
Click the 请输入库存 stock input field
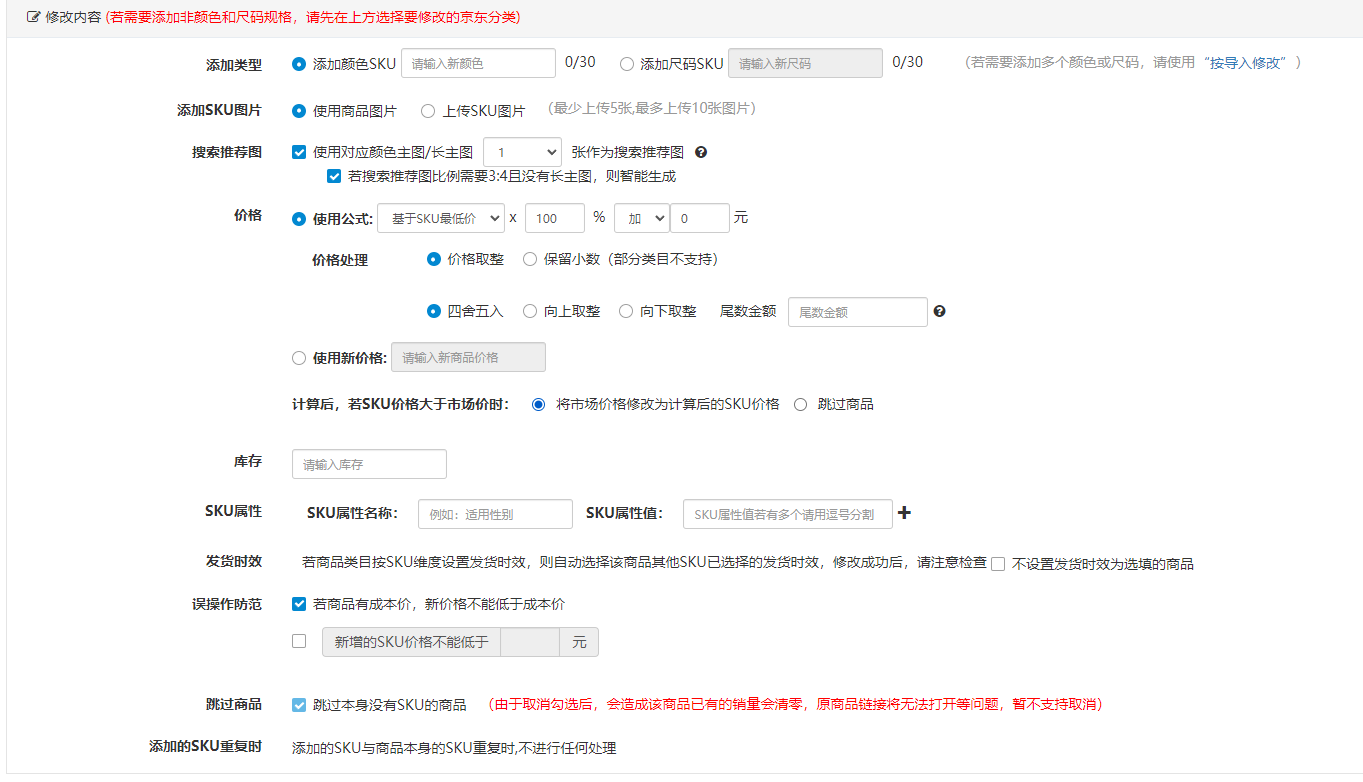tap(369, 465)
